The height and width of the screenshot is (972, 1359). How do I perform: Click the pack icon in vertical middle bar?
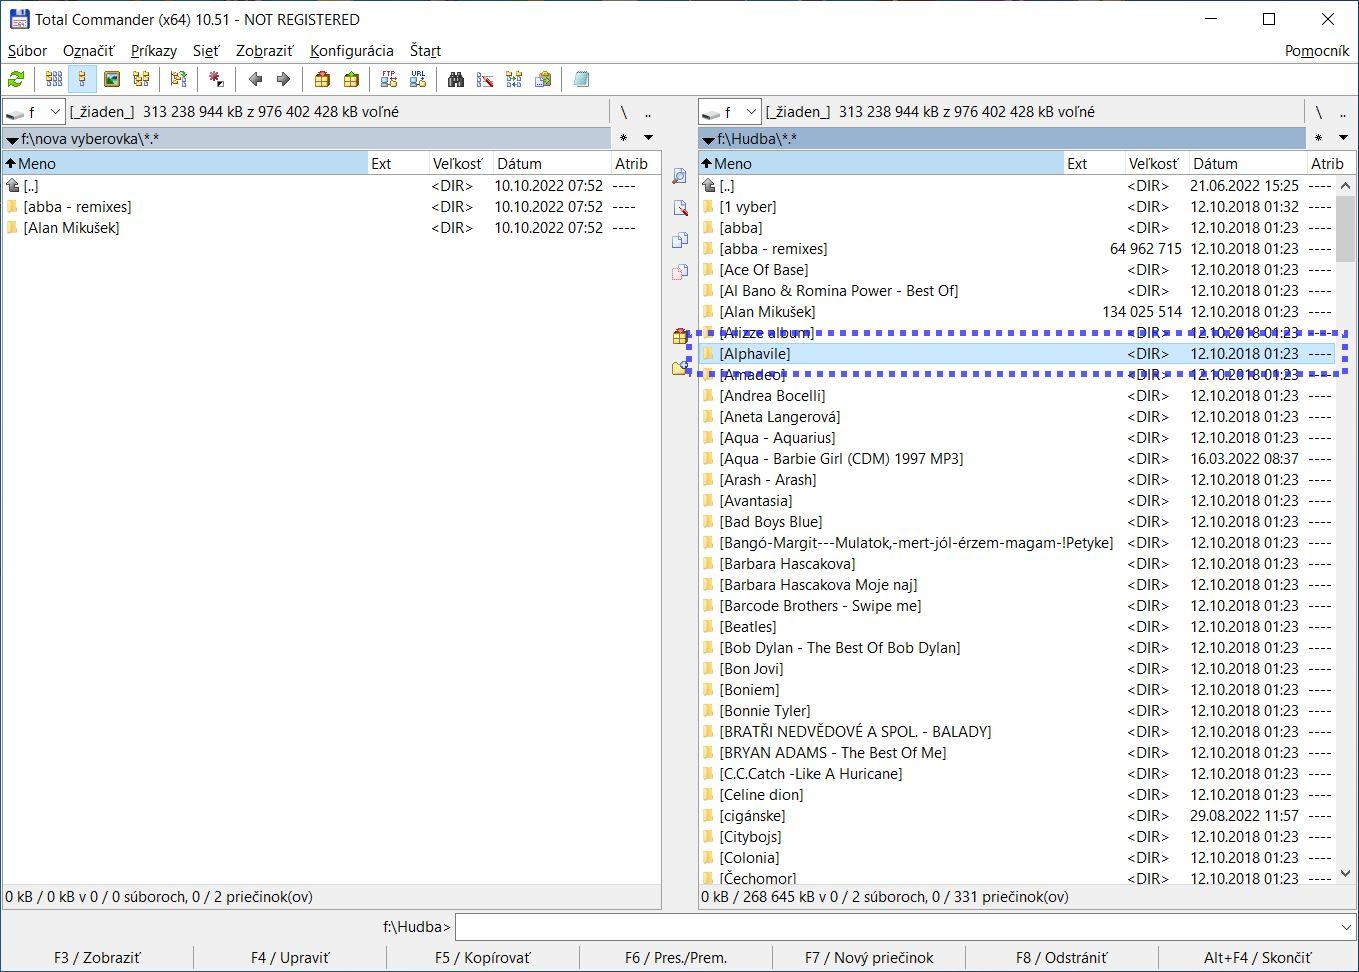[x=680, y=336]
